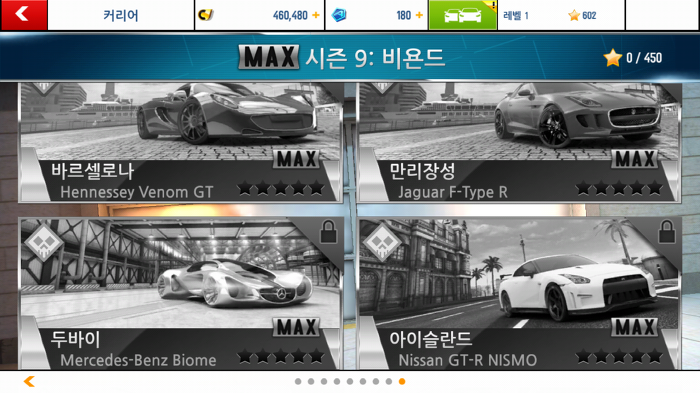Open the 아이슬란드 Nissan GT-R NISMO race

coord(519,294)
